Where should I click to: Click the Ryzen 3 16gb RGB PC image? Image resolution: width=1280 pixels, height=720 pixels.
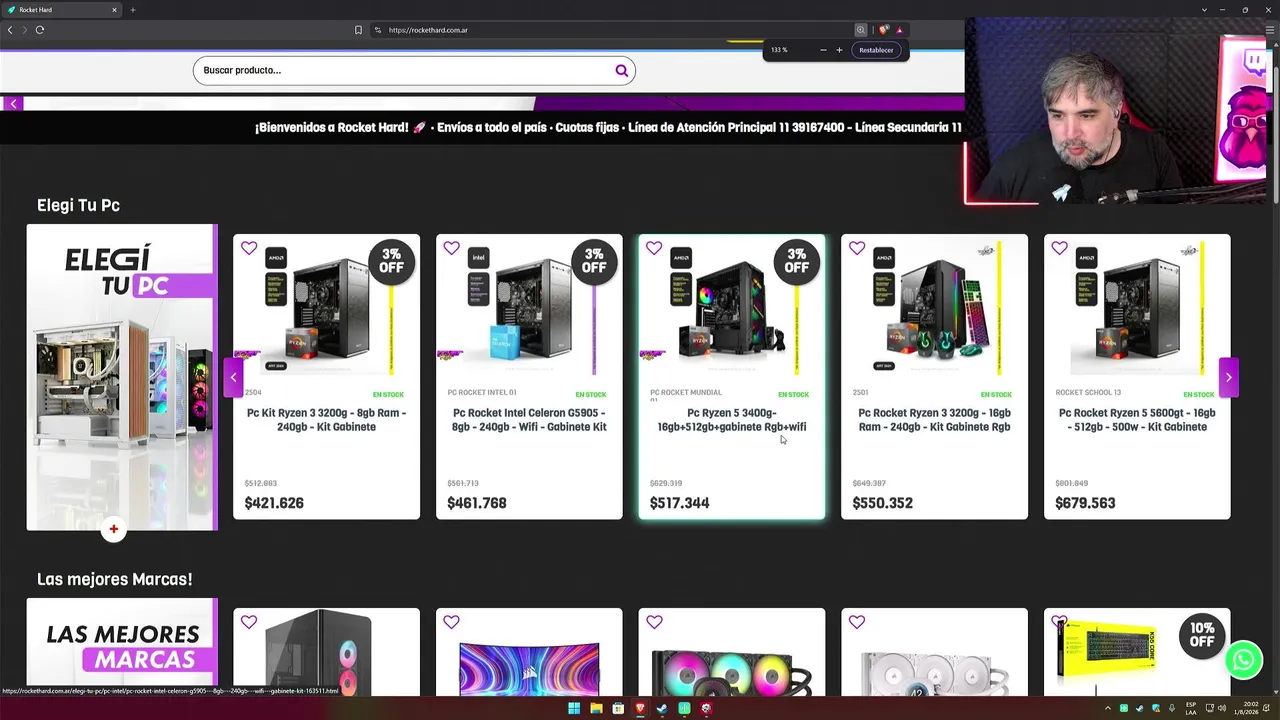[x=934, y=308]
